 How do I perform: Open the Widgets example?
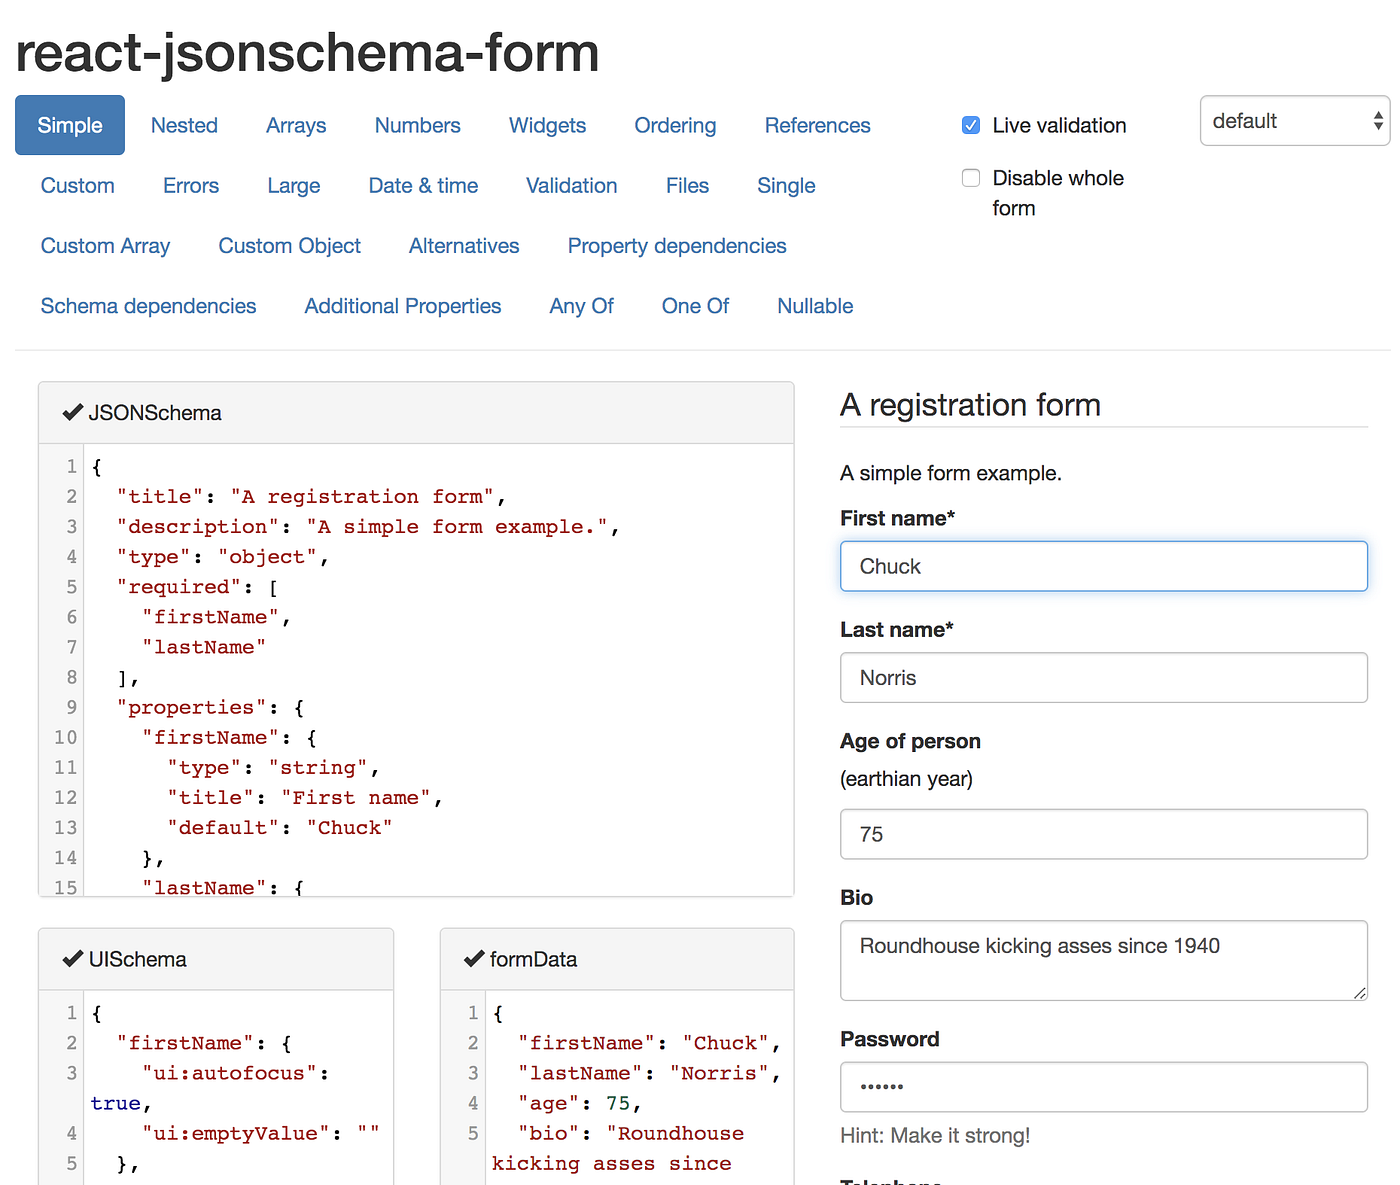[547, 125]
